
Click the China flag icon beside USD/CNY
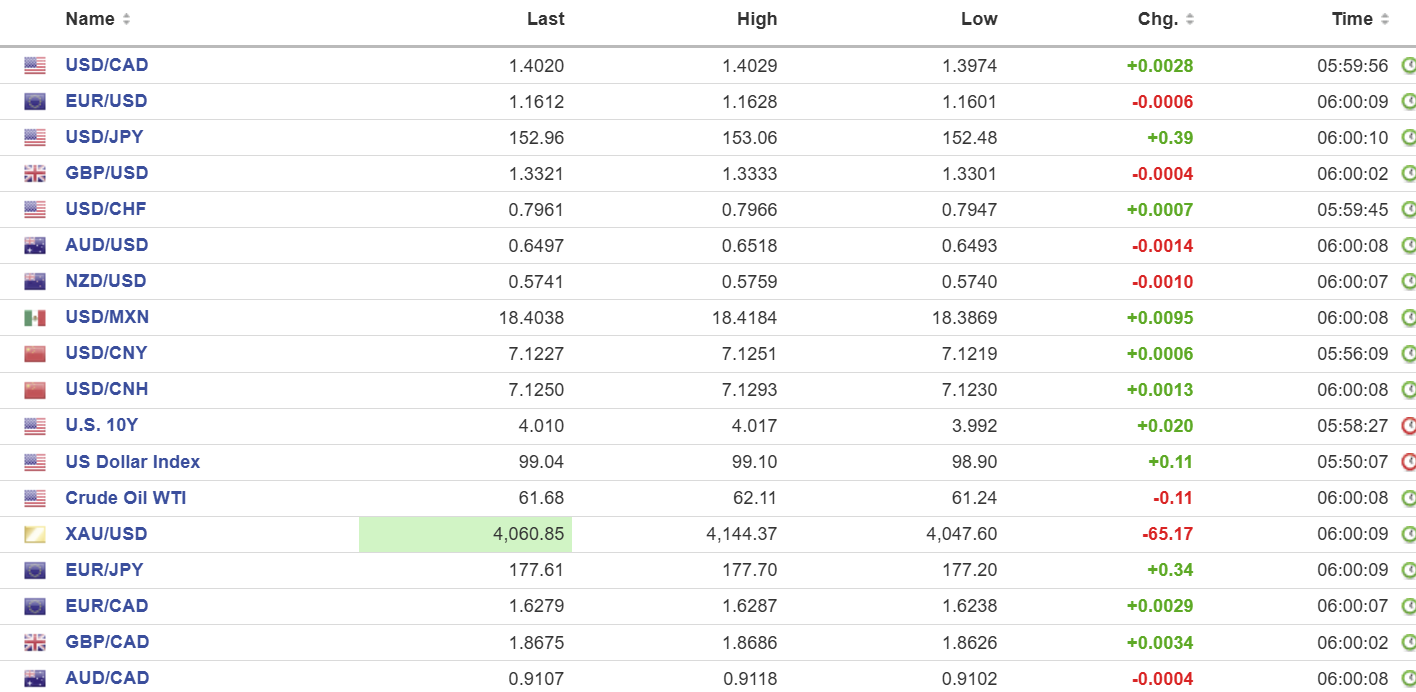point(35,354)
